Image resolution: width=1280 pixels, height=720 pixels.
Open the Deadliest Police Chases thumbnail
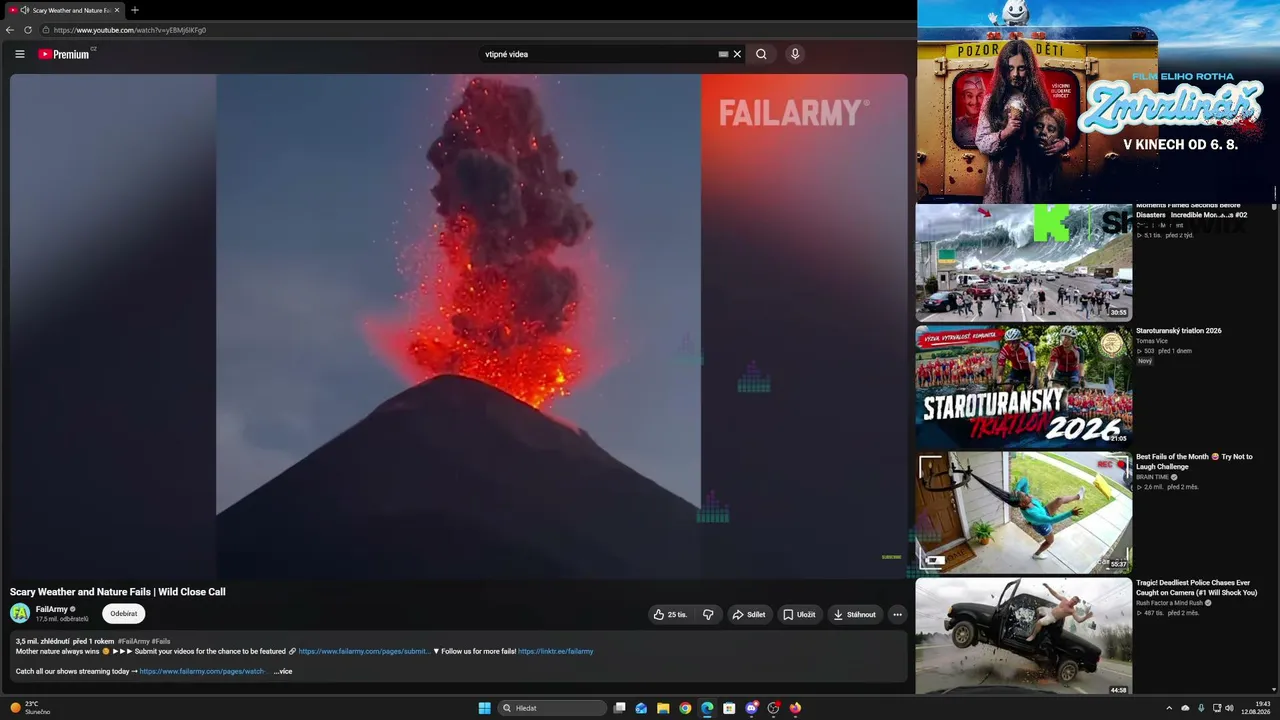coord(1024,636)
